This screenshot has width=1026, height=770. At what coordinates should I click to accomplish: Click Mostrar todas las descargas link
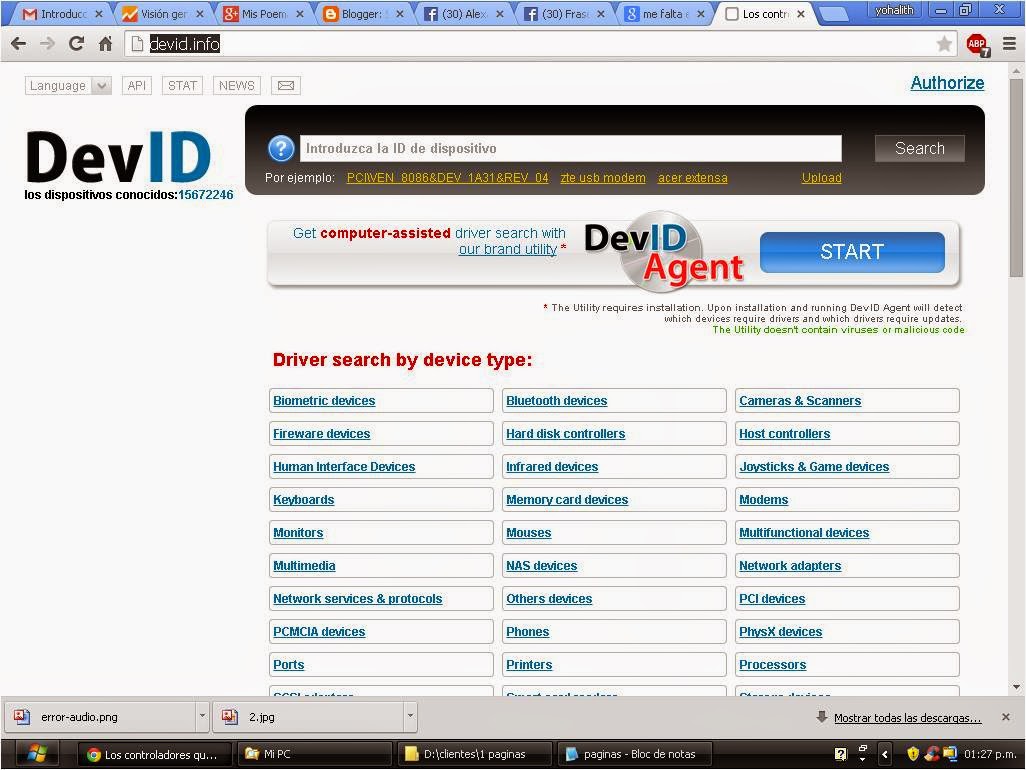point(907,718)
